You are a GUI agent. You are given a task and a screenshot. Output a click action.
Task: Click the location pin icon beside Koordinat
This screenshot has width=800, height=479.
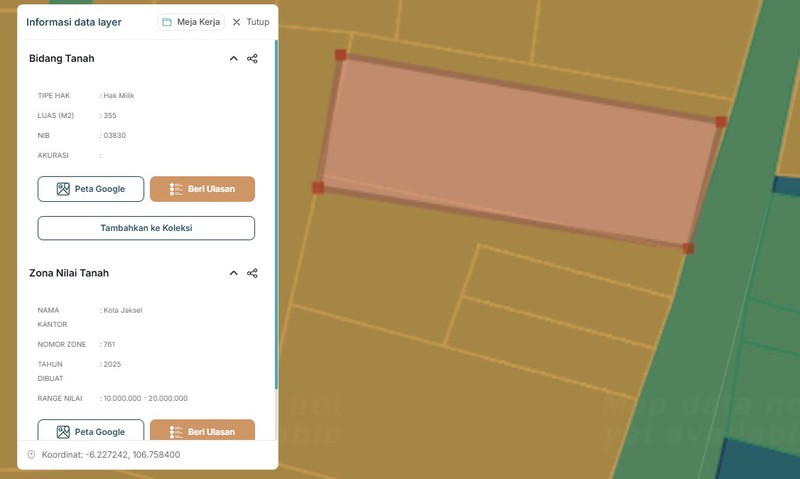pos(31,455)
